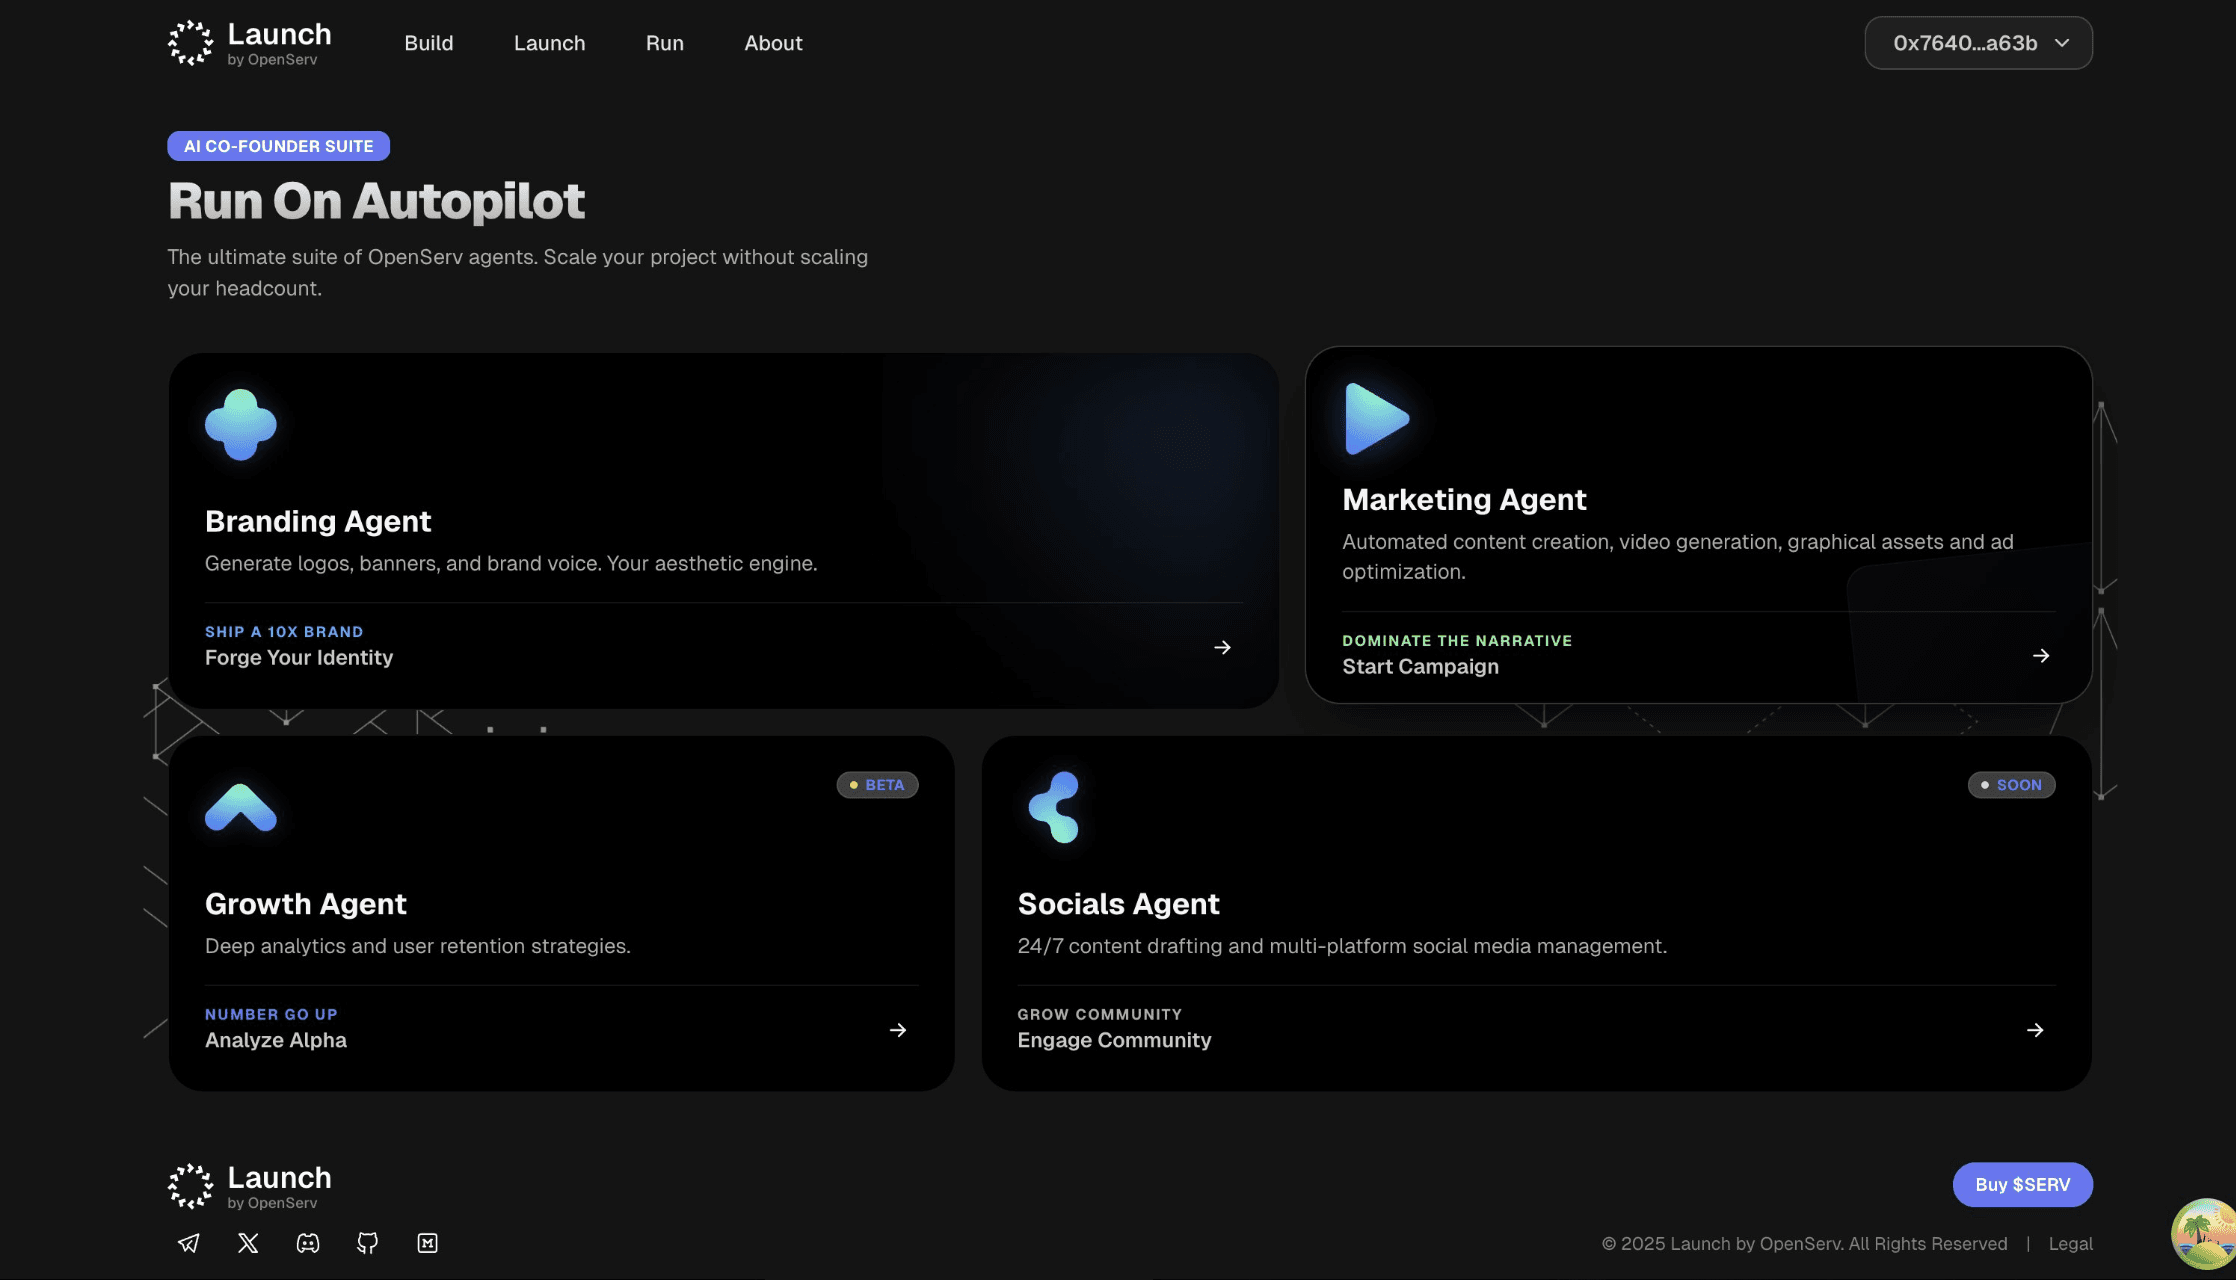Image resolution: width=2236 pixels, height=1280 pixels.
Task: Expand the 0x7640...a63b wallet dropdown
Action: (x=1978, y=43)
